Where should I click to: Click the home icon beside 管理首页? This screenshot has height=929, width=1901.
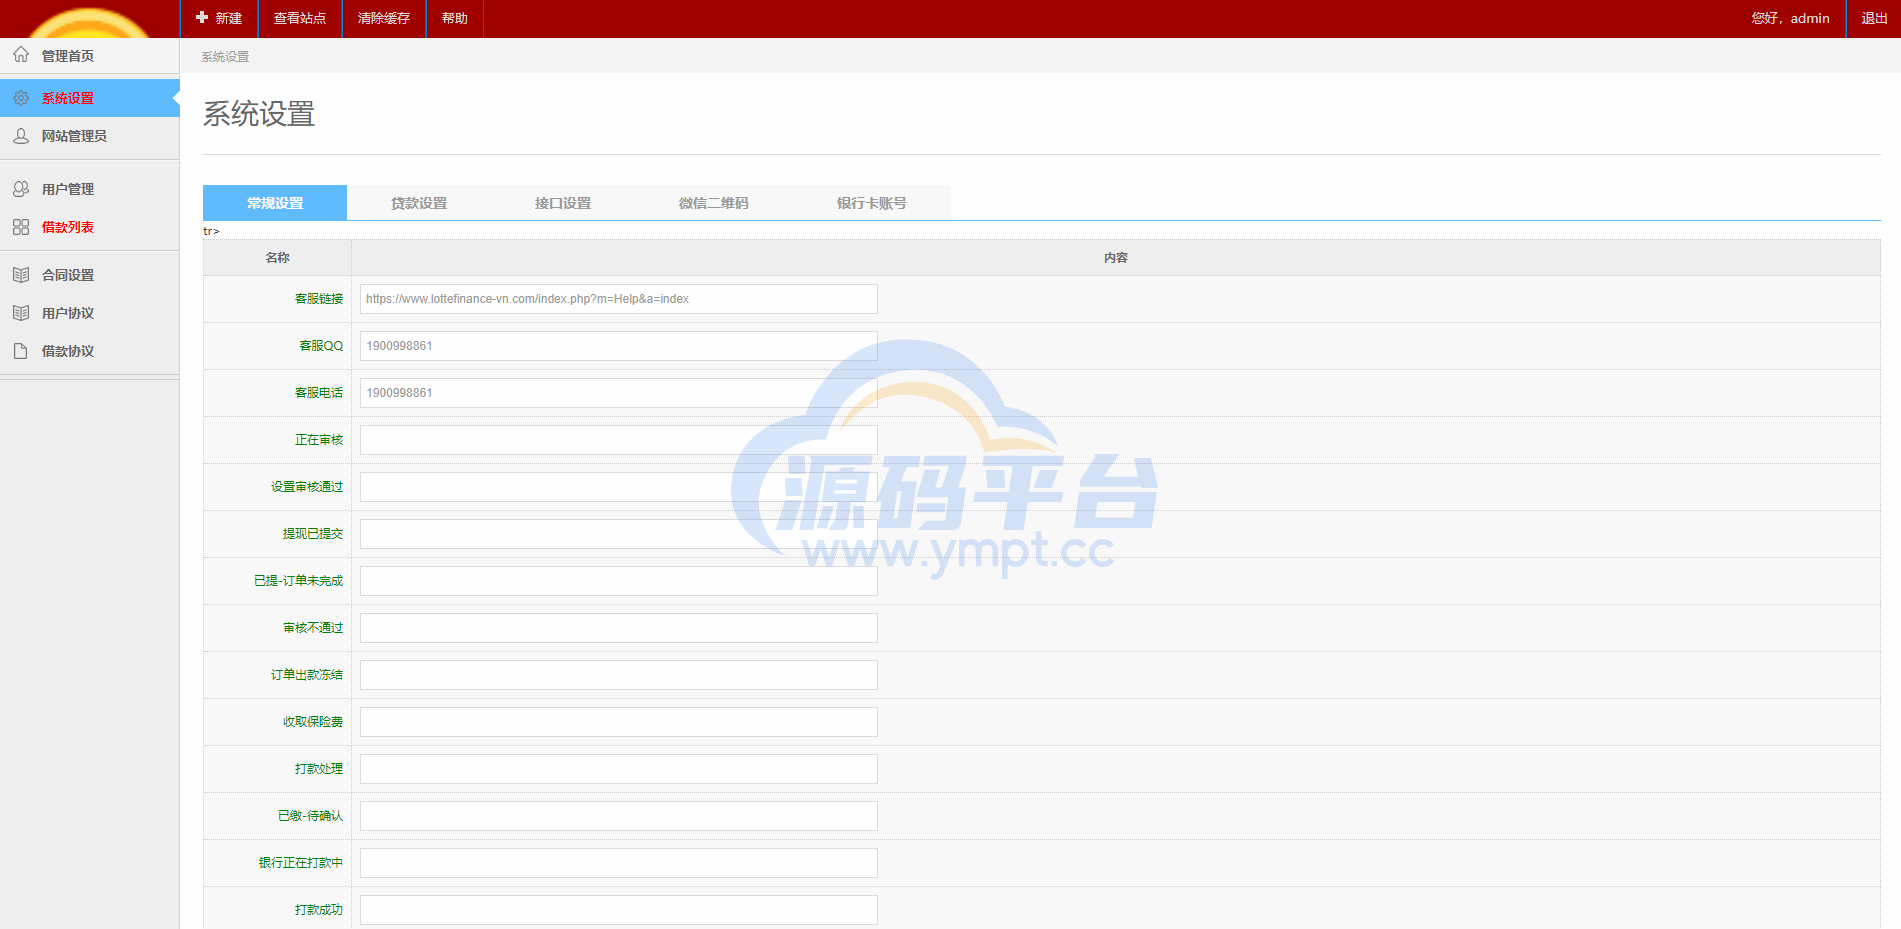[x=21, y=55]
